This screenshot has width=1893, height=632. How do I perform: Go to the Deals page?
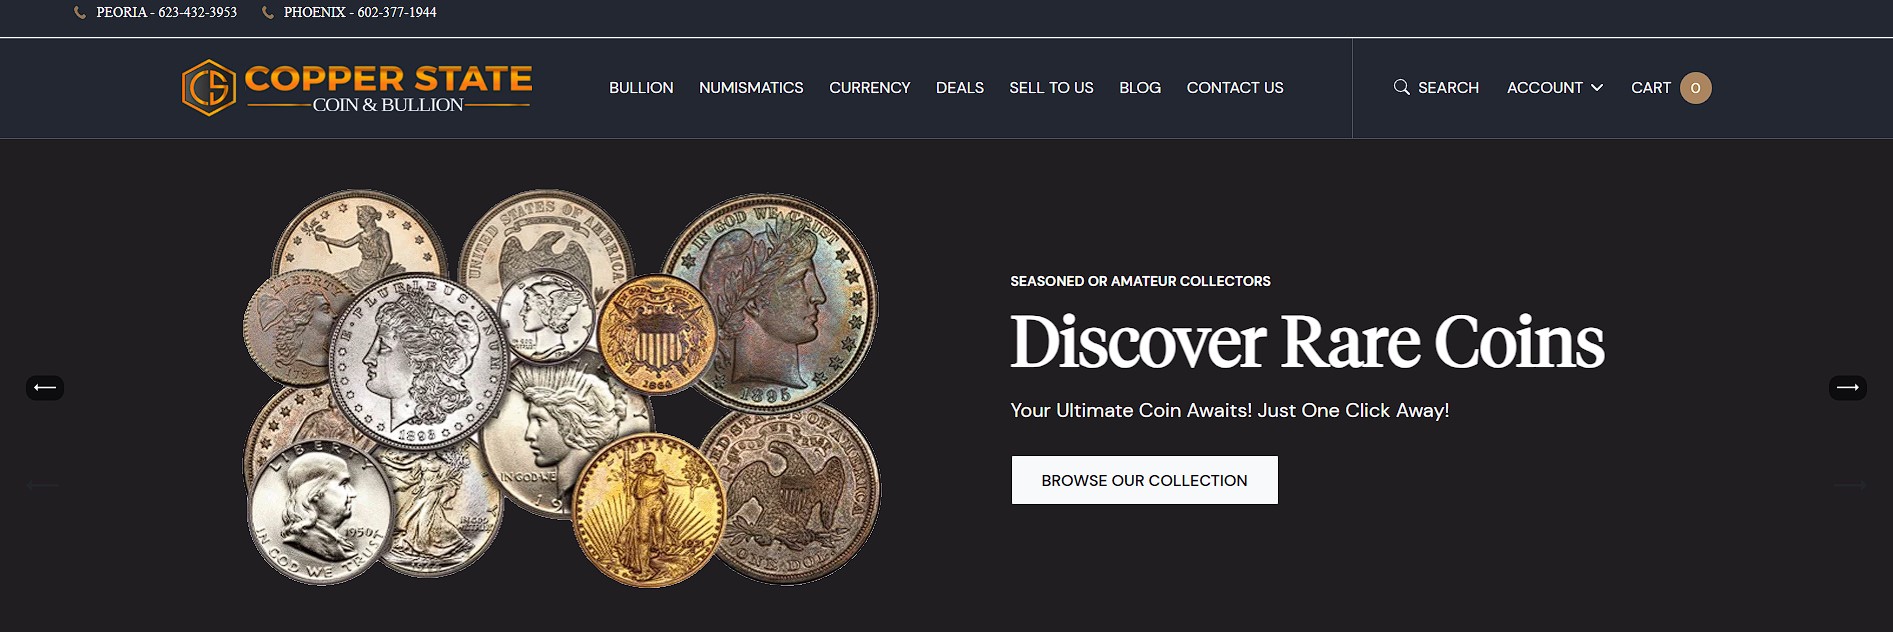[x=960, y=88]
